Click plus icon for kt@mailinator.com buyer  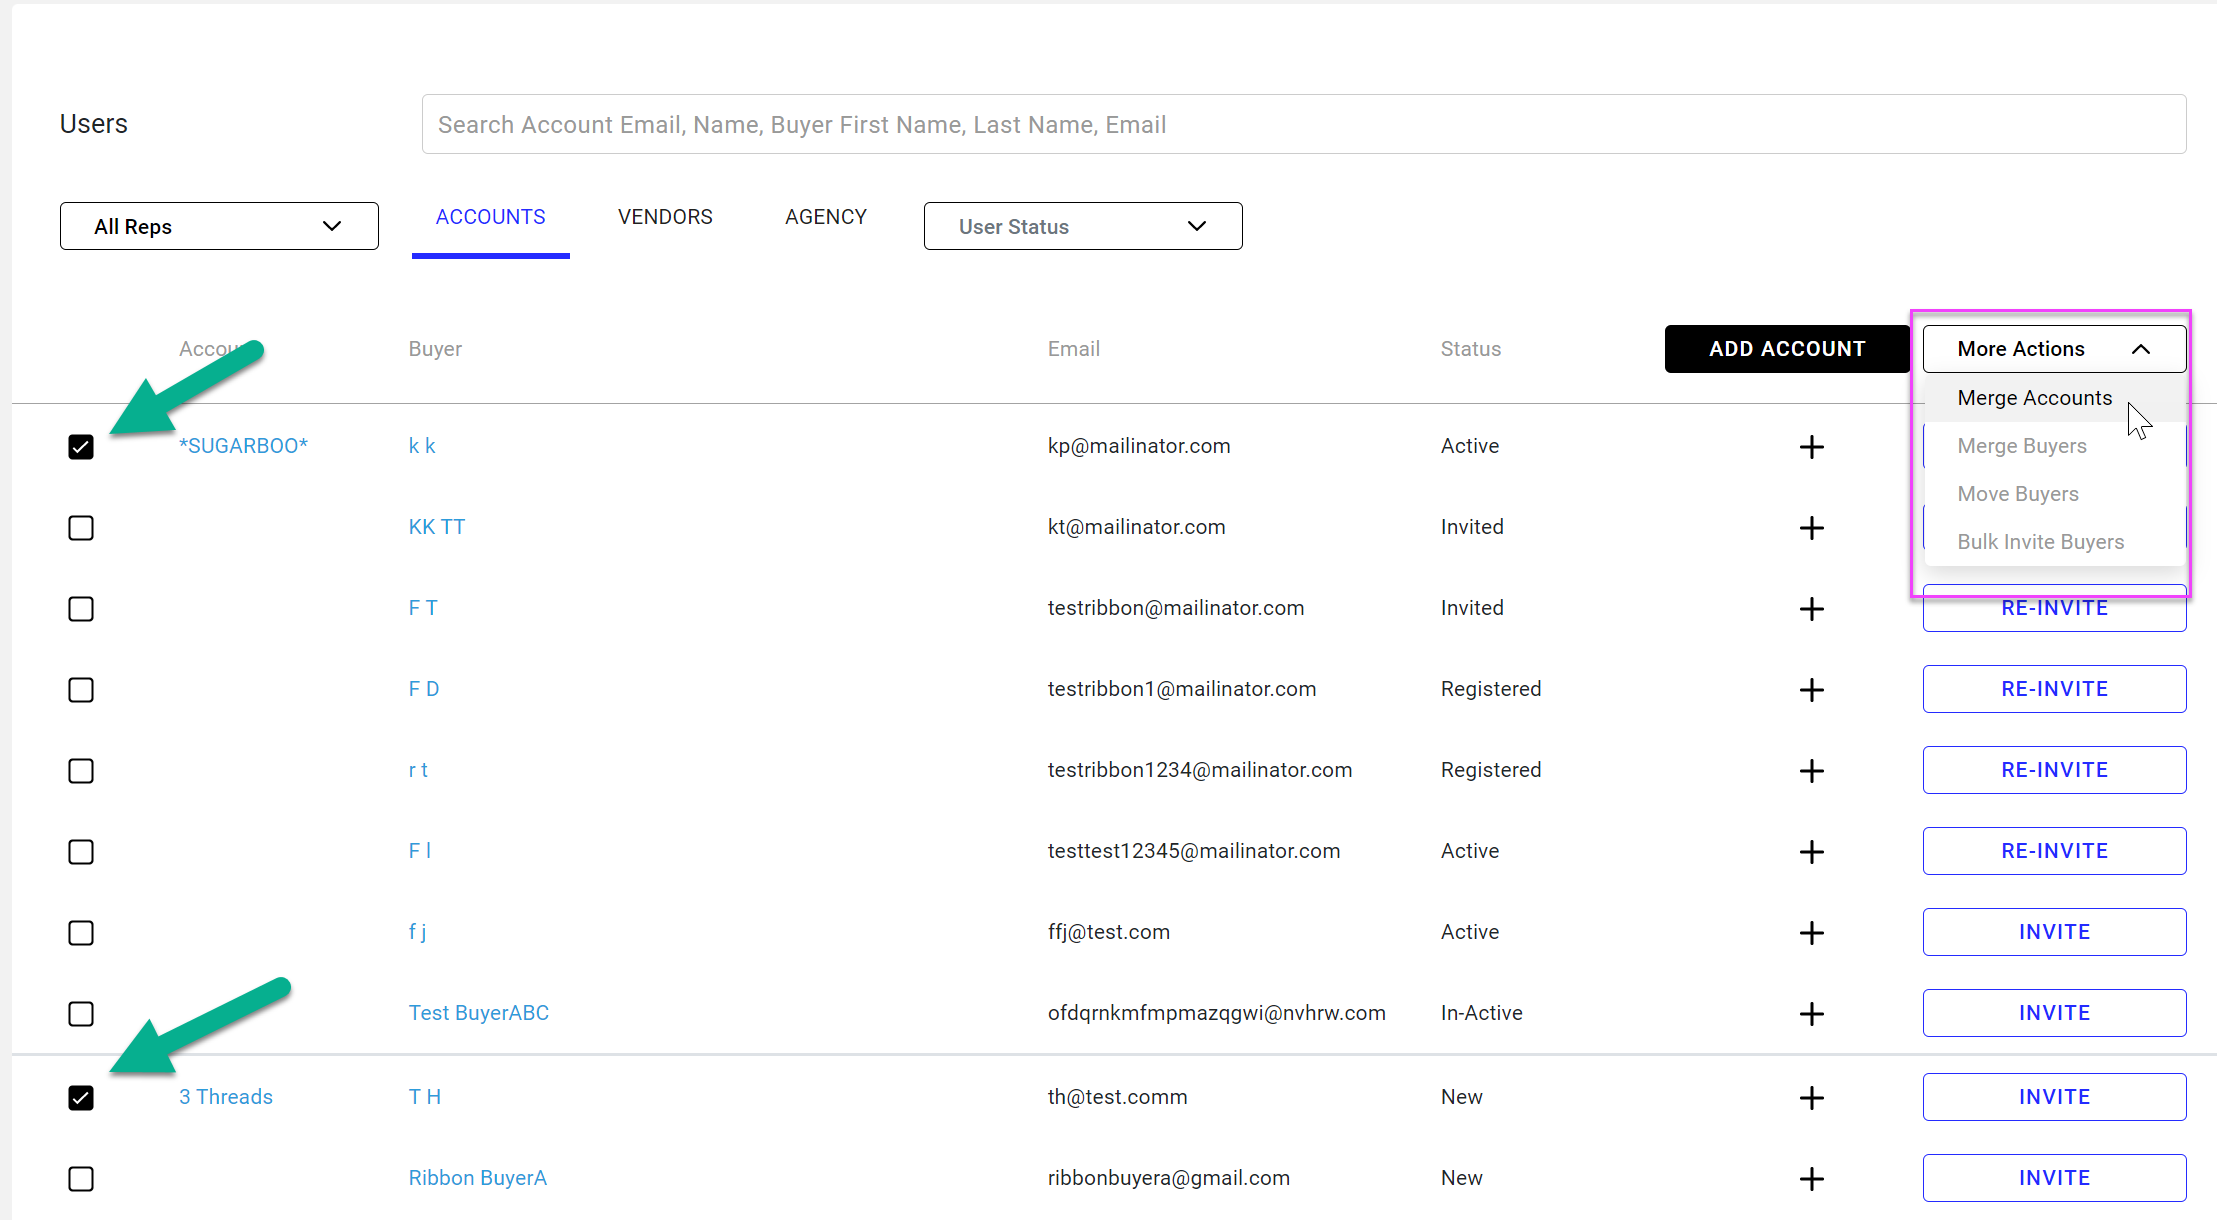click(1811, 528)
